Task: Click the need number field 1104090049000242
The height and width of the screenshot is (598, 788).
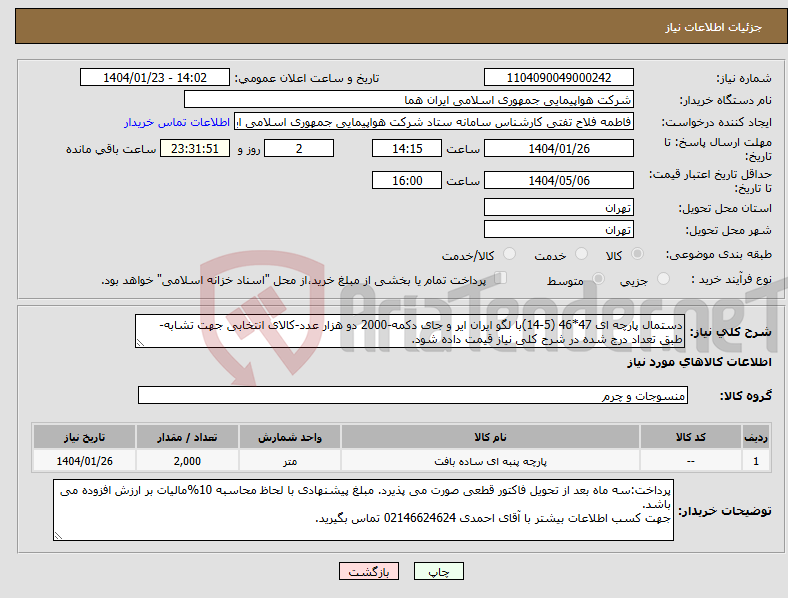Action: coord(559,77)
